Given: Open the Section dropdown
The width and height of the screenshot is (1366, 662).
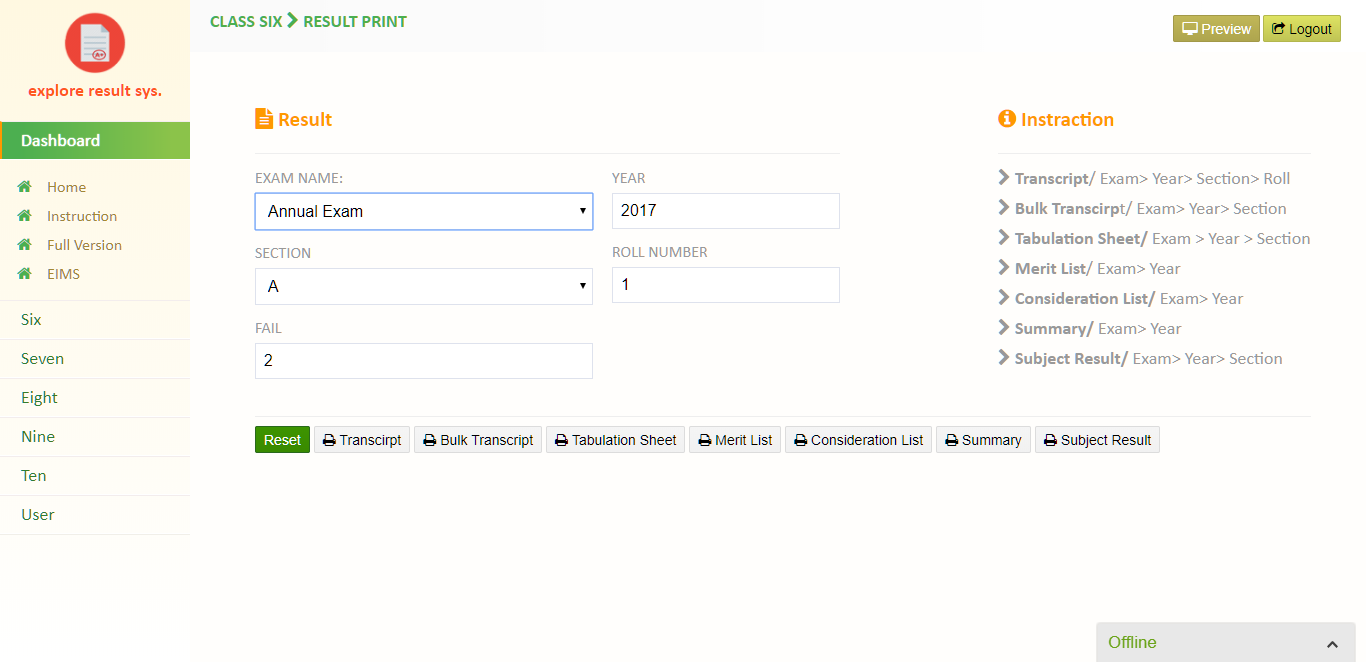Looking at the screenshot, I should (423, 287).
